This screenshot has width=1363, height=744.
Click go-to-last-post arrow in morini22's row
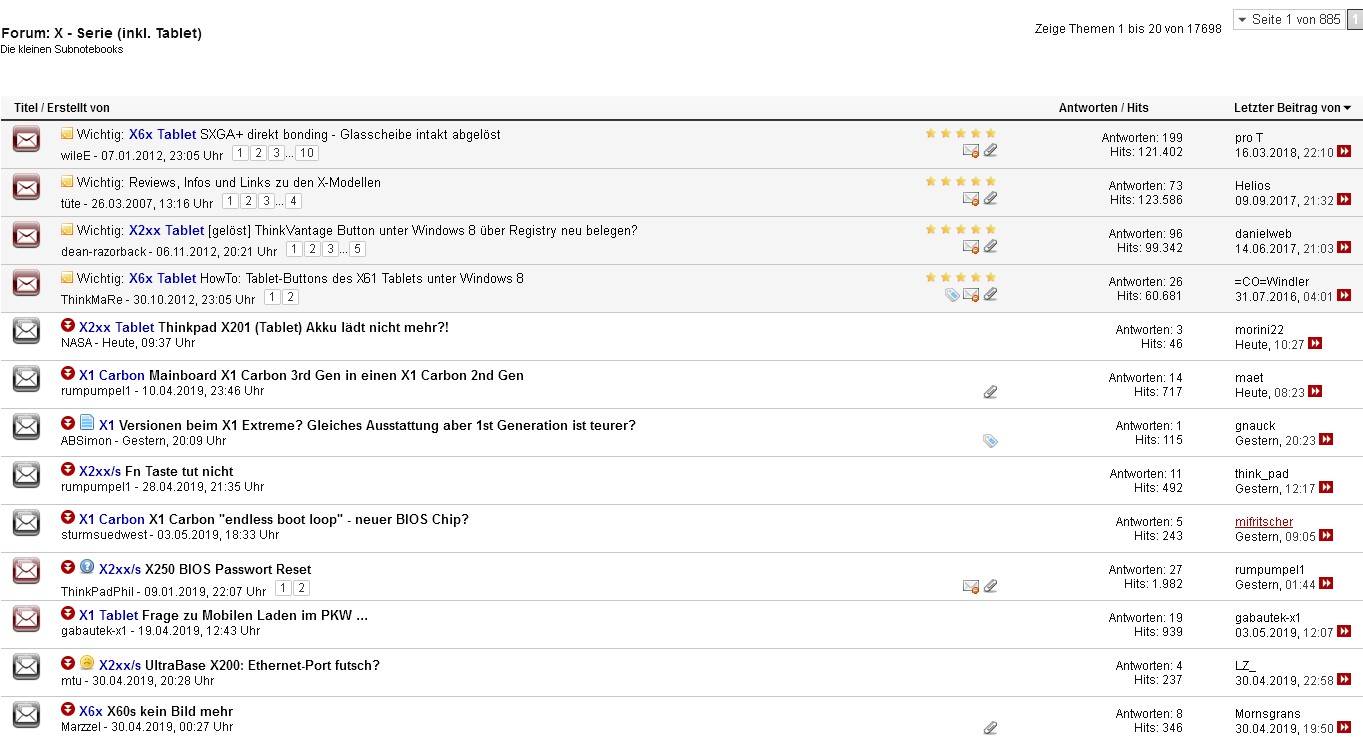tap(1316, 344)
